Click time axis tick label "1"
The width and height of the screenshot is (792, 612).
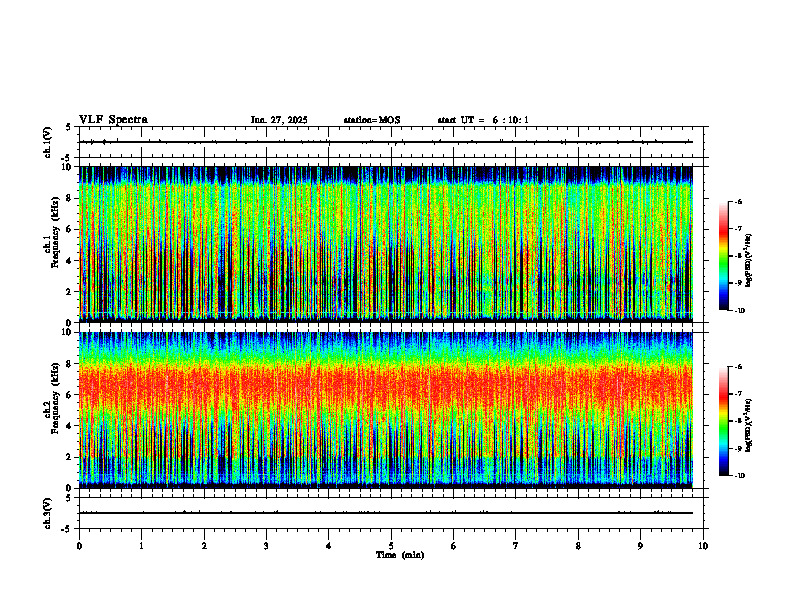[141, 546]
